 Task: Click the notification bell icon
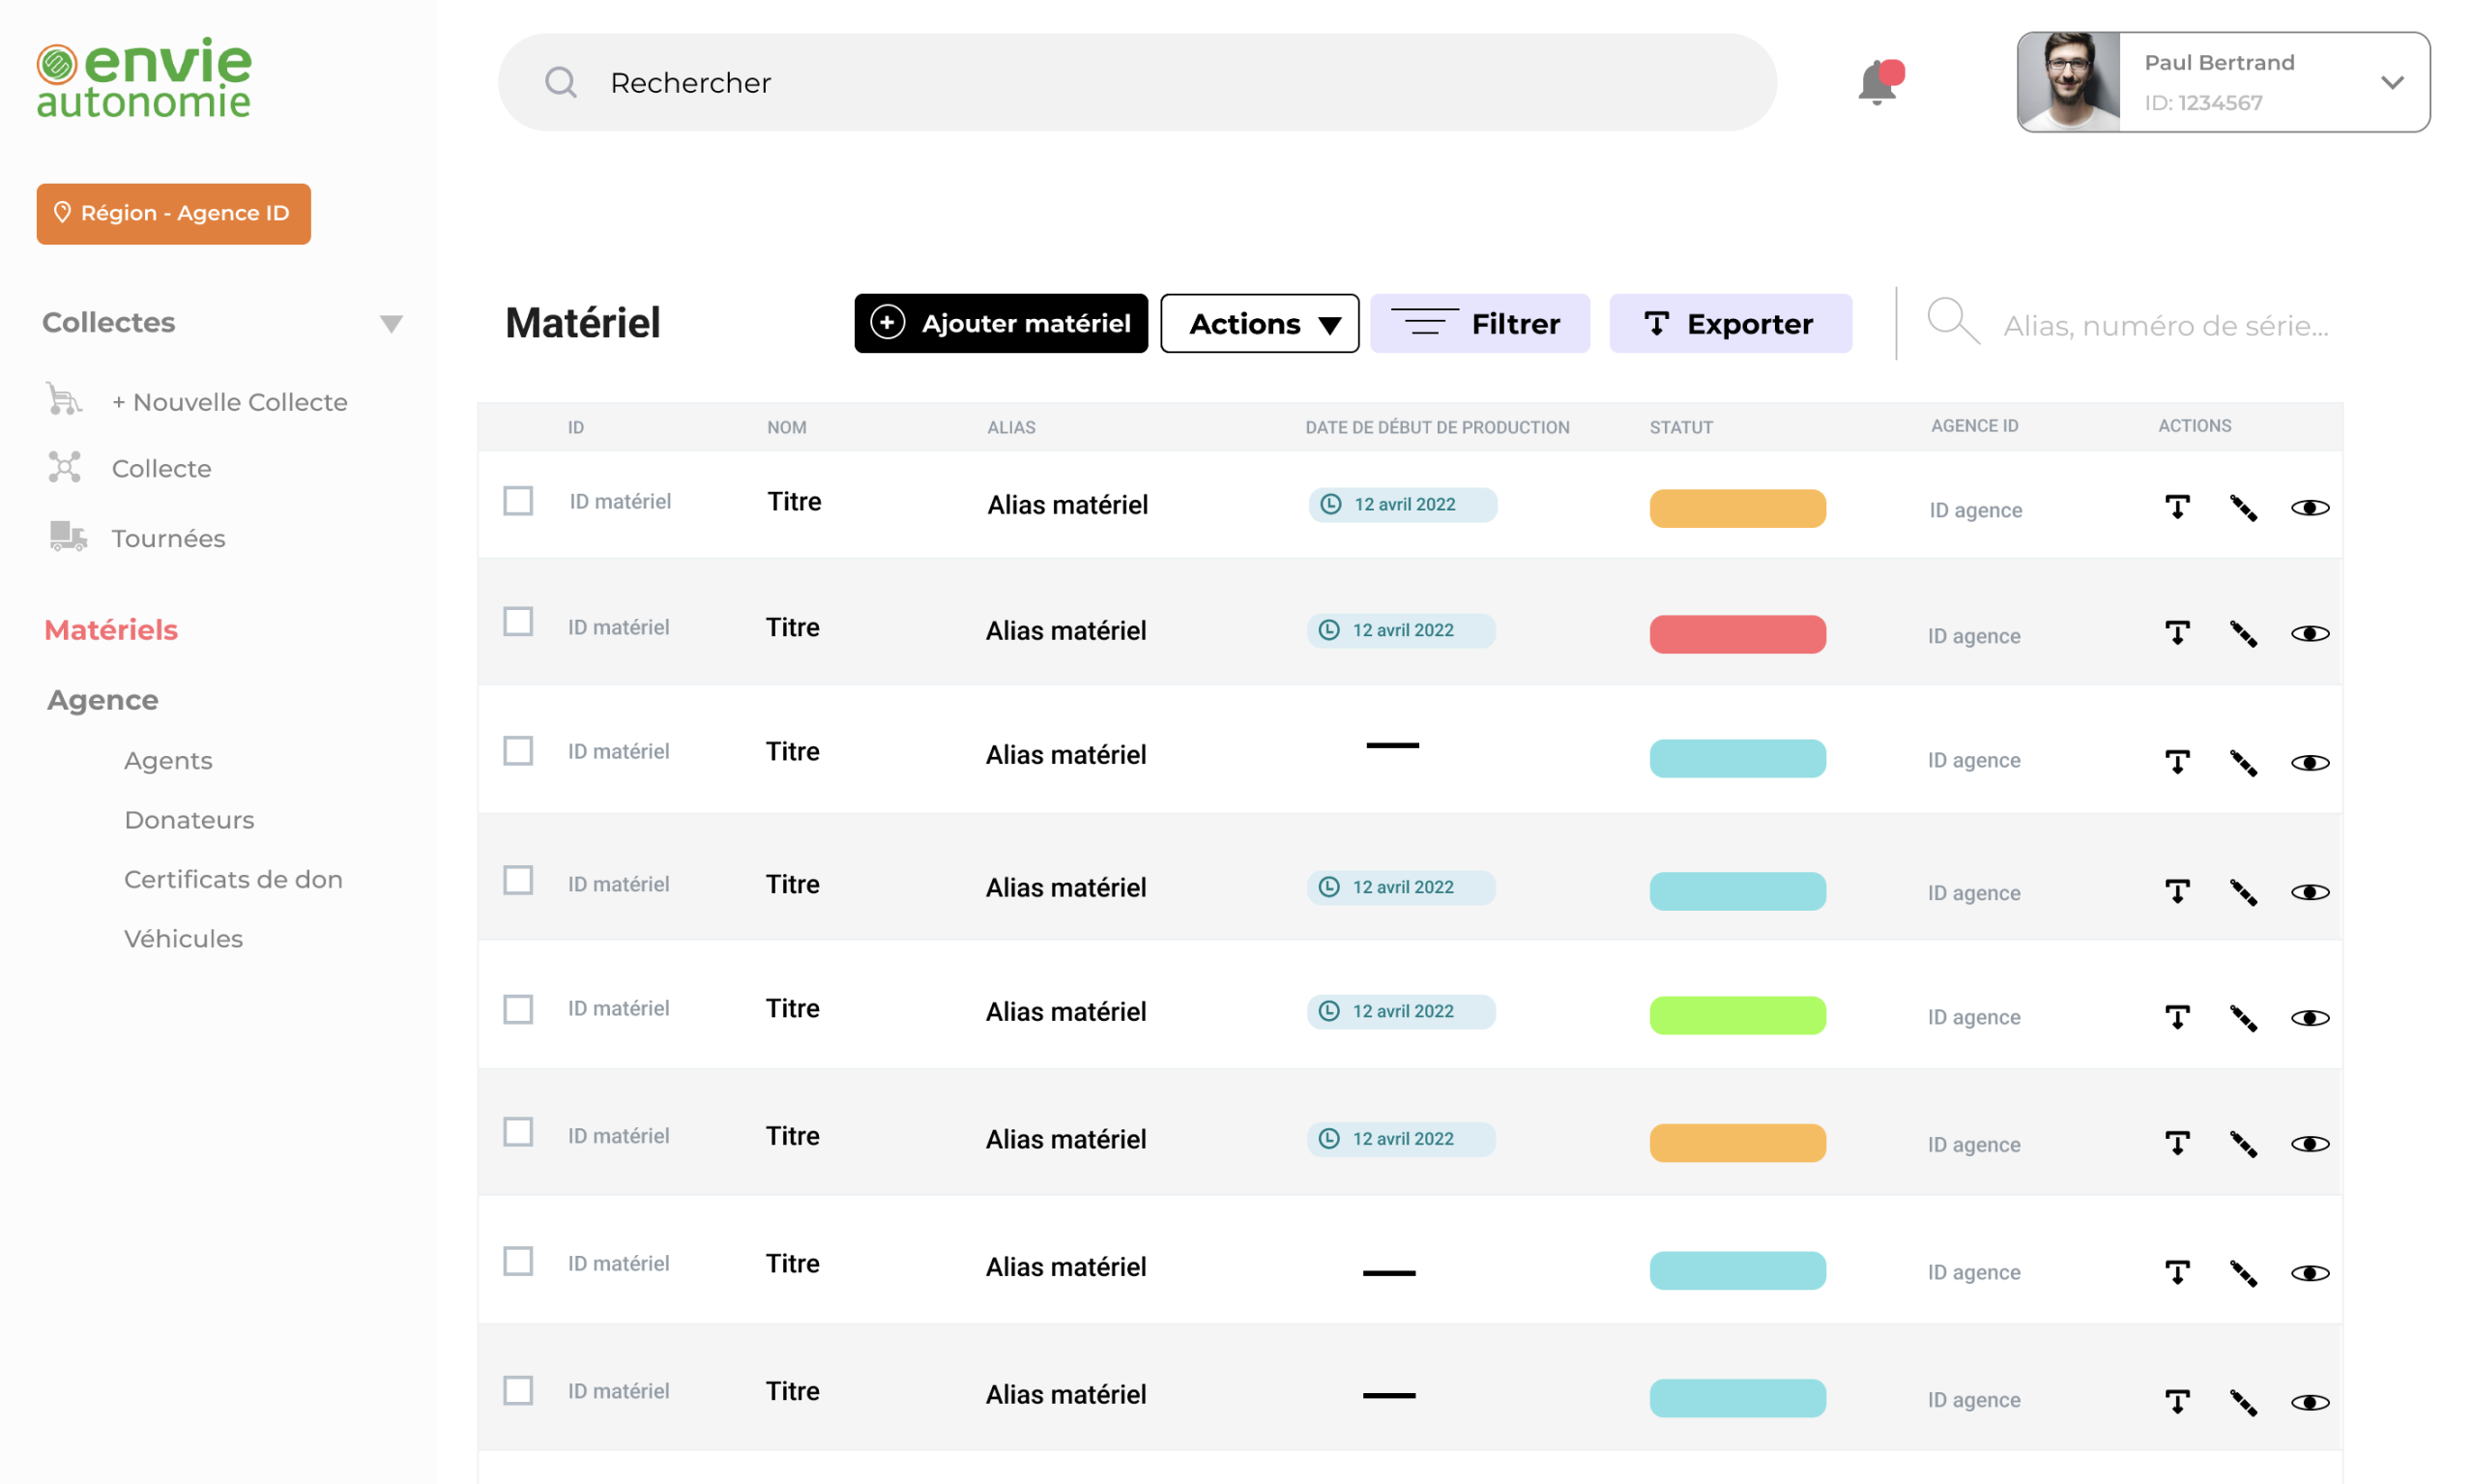pyautogui.click(x=1878, y=83)
